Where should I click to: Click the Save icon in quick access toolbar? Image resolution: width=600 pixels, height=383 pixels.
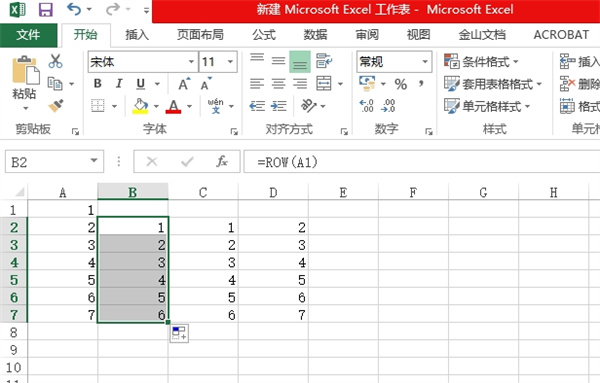(46, 9)
